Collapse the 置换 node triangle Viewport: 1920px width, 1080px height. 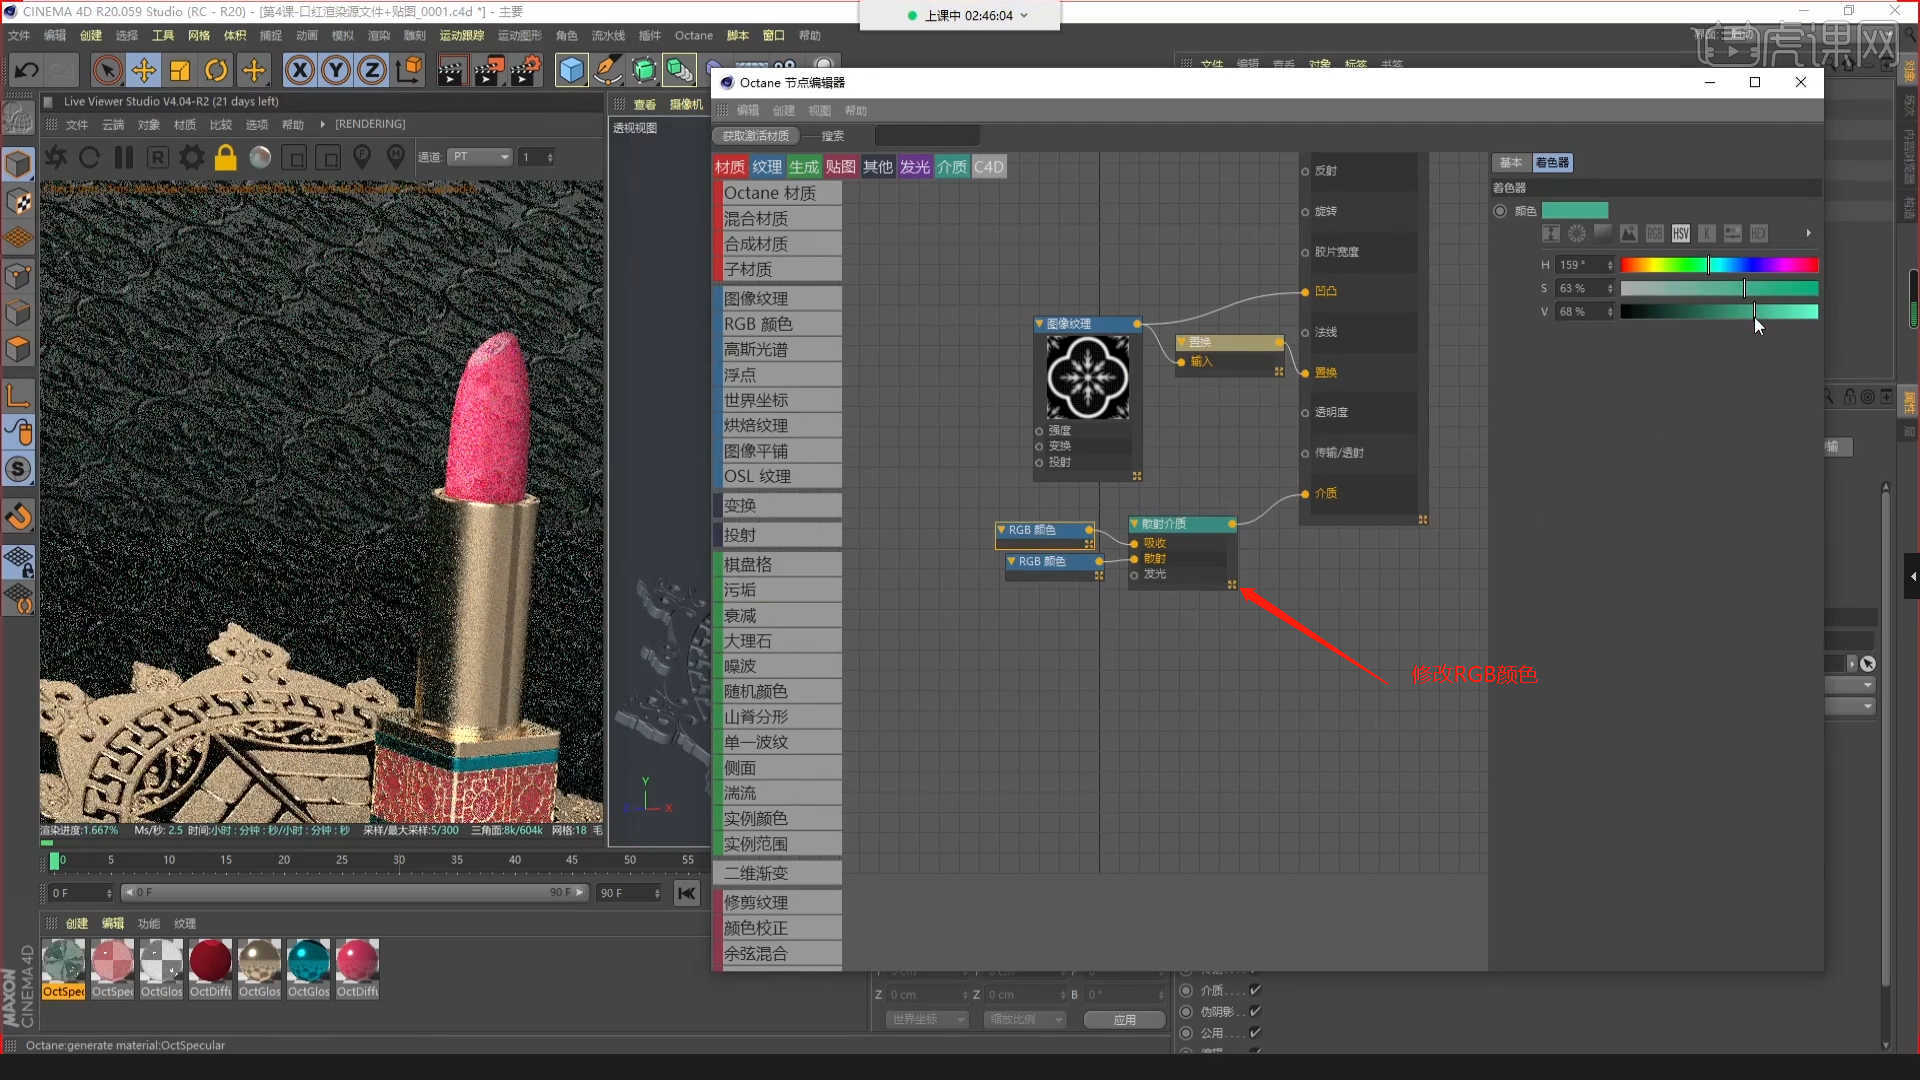[1182, 342]
